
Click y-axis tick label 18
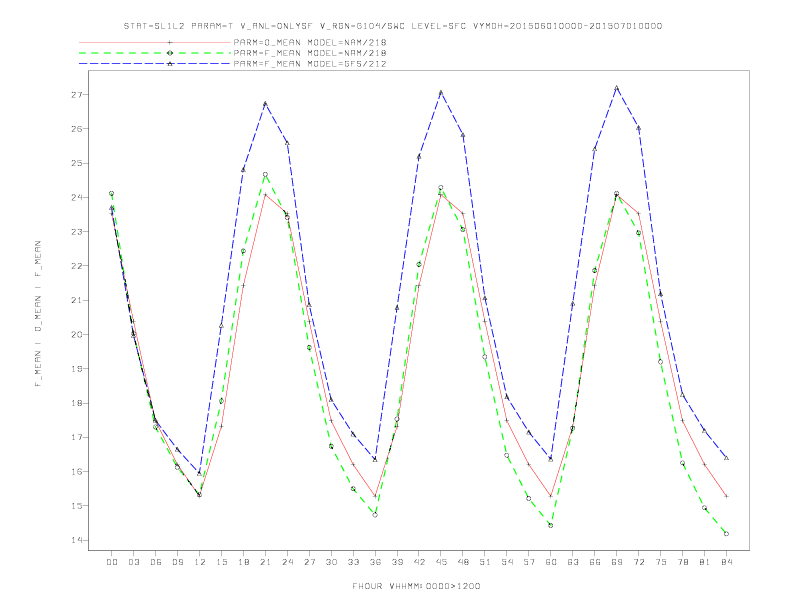[77, 403]
